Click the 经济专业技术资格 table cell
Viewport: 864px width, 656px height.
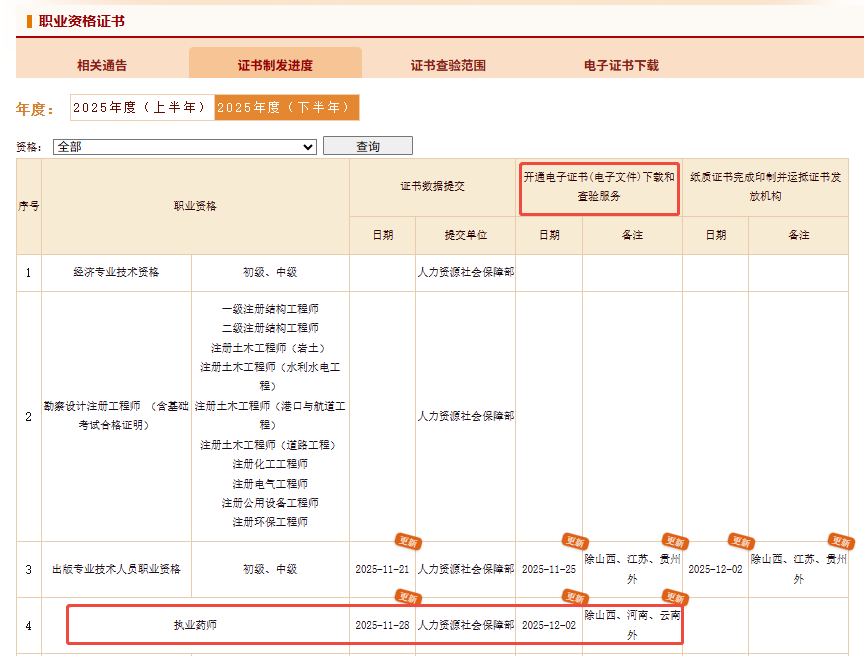[116, 272]
